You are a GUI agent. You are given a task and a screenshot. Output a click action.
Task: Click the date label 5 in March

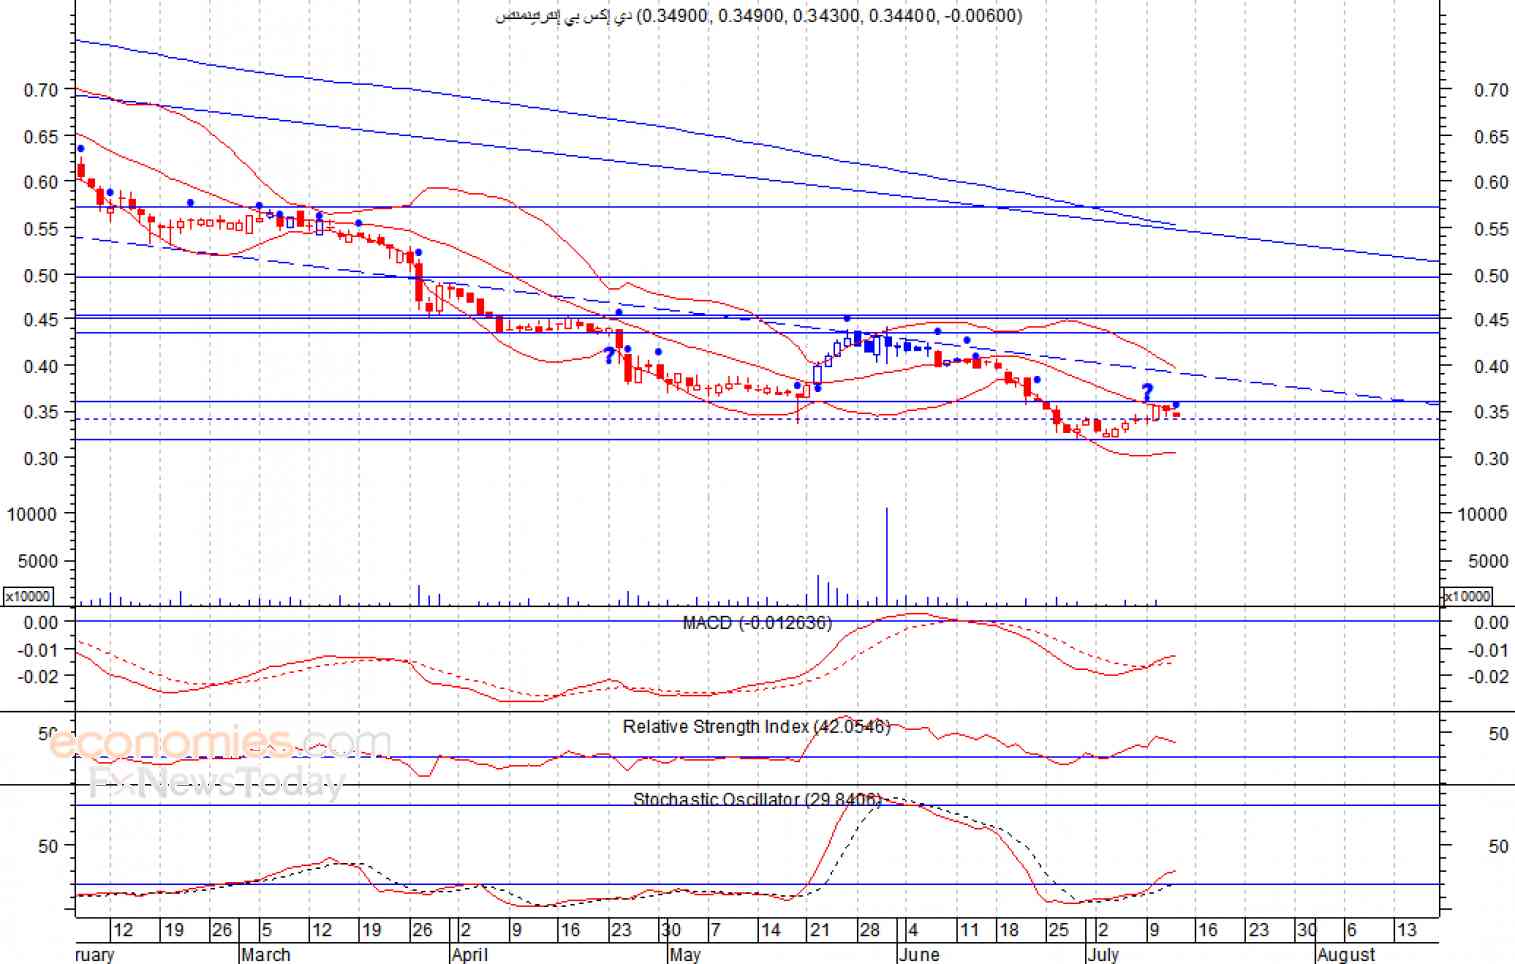(266, 930)
